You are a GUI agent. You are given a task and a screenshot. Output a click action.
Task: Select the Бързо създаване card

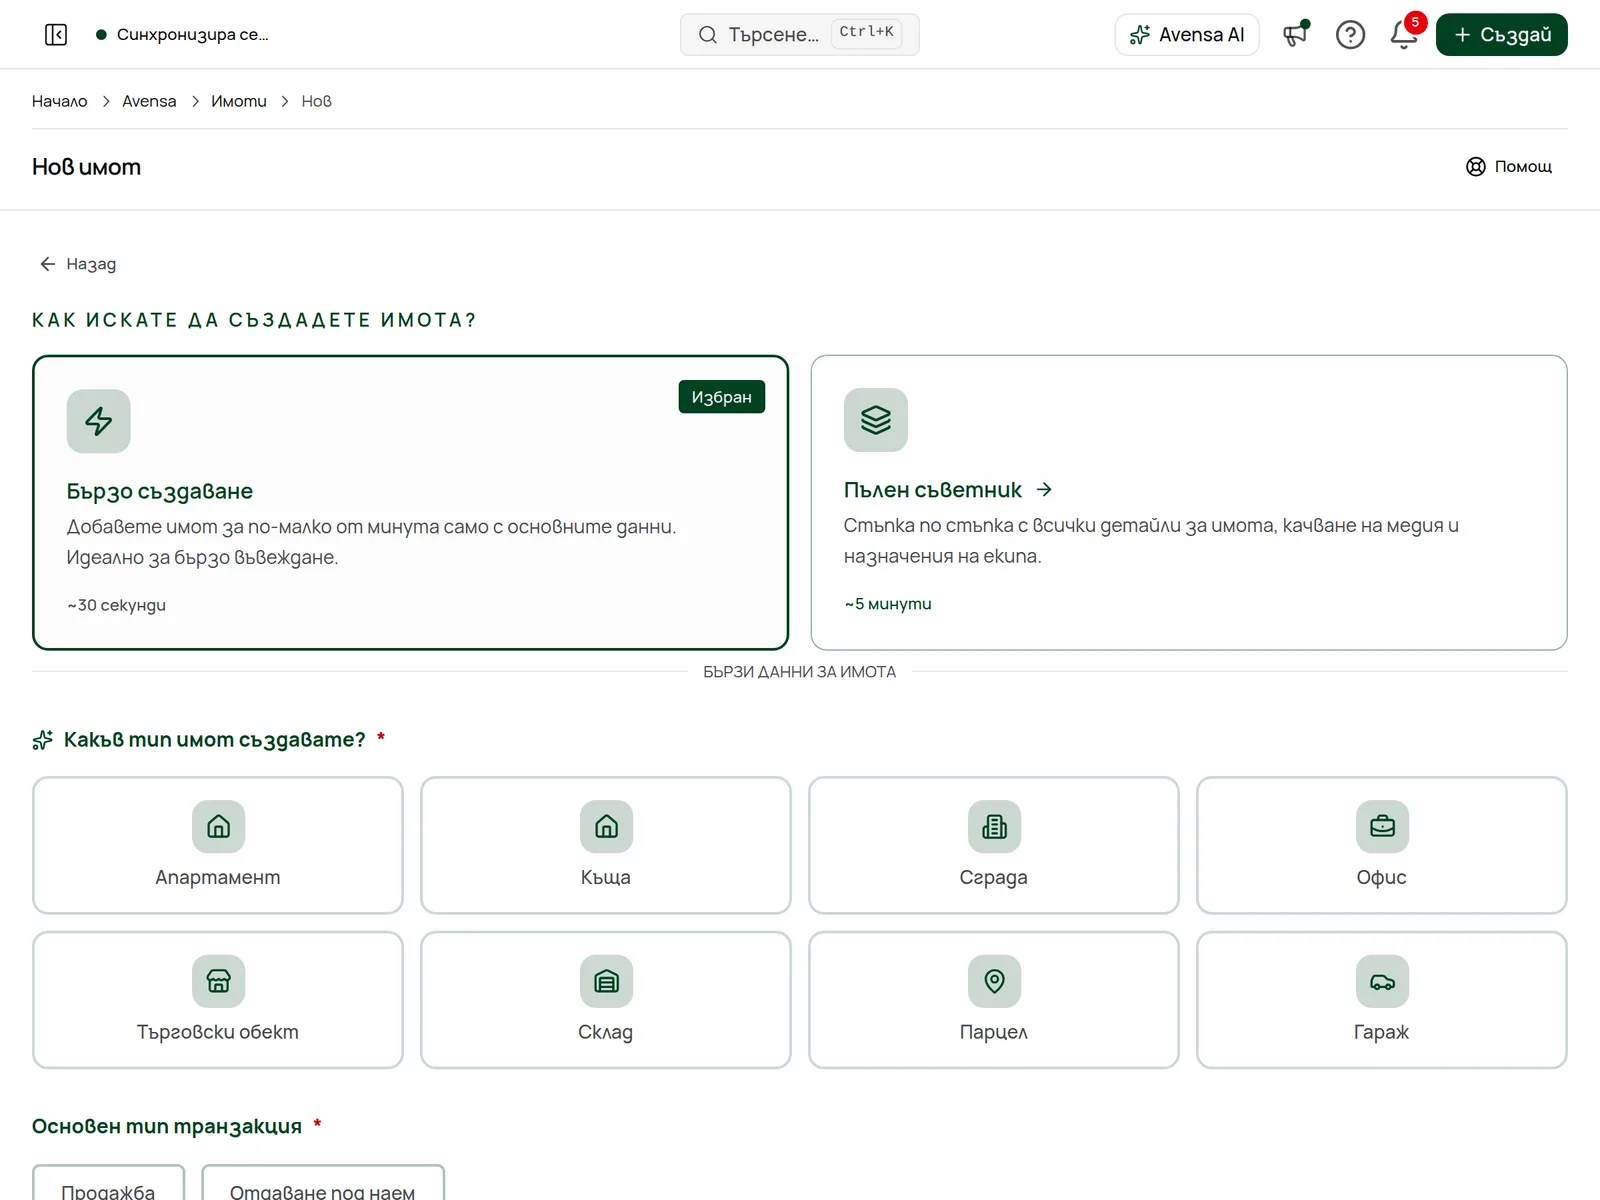[410, 503]
